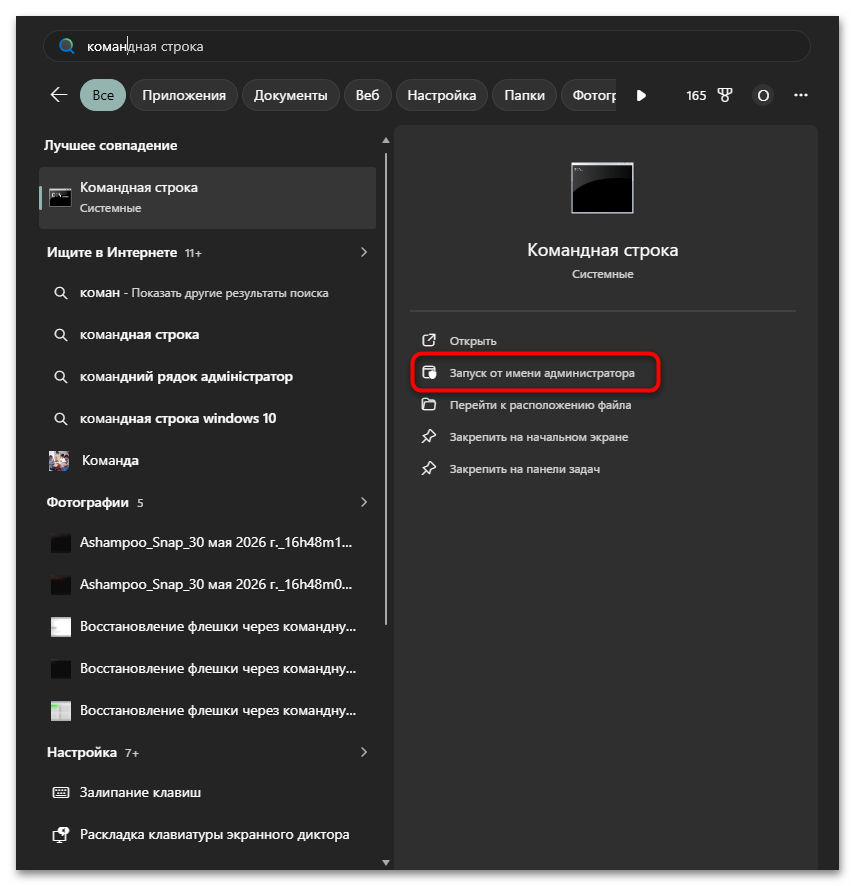Click the Команда app icon
Viewport: 855px width, 886px height.
pyautogui.click(x=59, y=461)
